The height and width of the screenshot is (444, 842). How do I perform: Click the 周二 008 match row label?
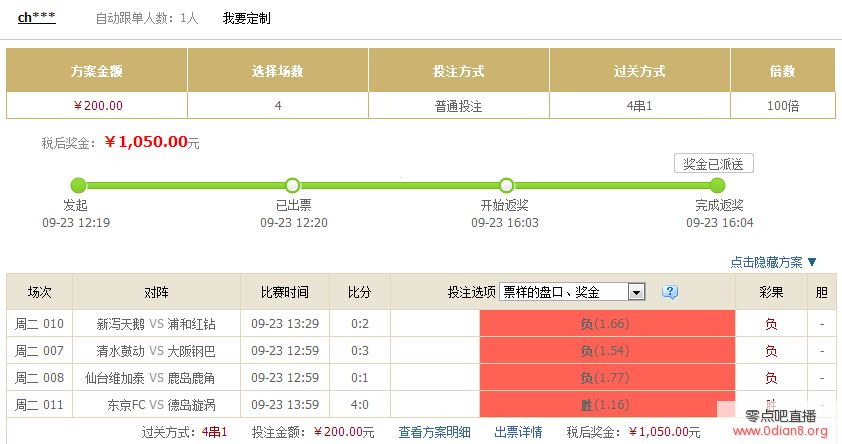pyautogui.click(x=39, y=377)
